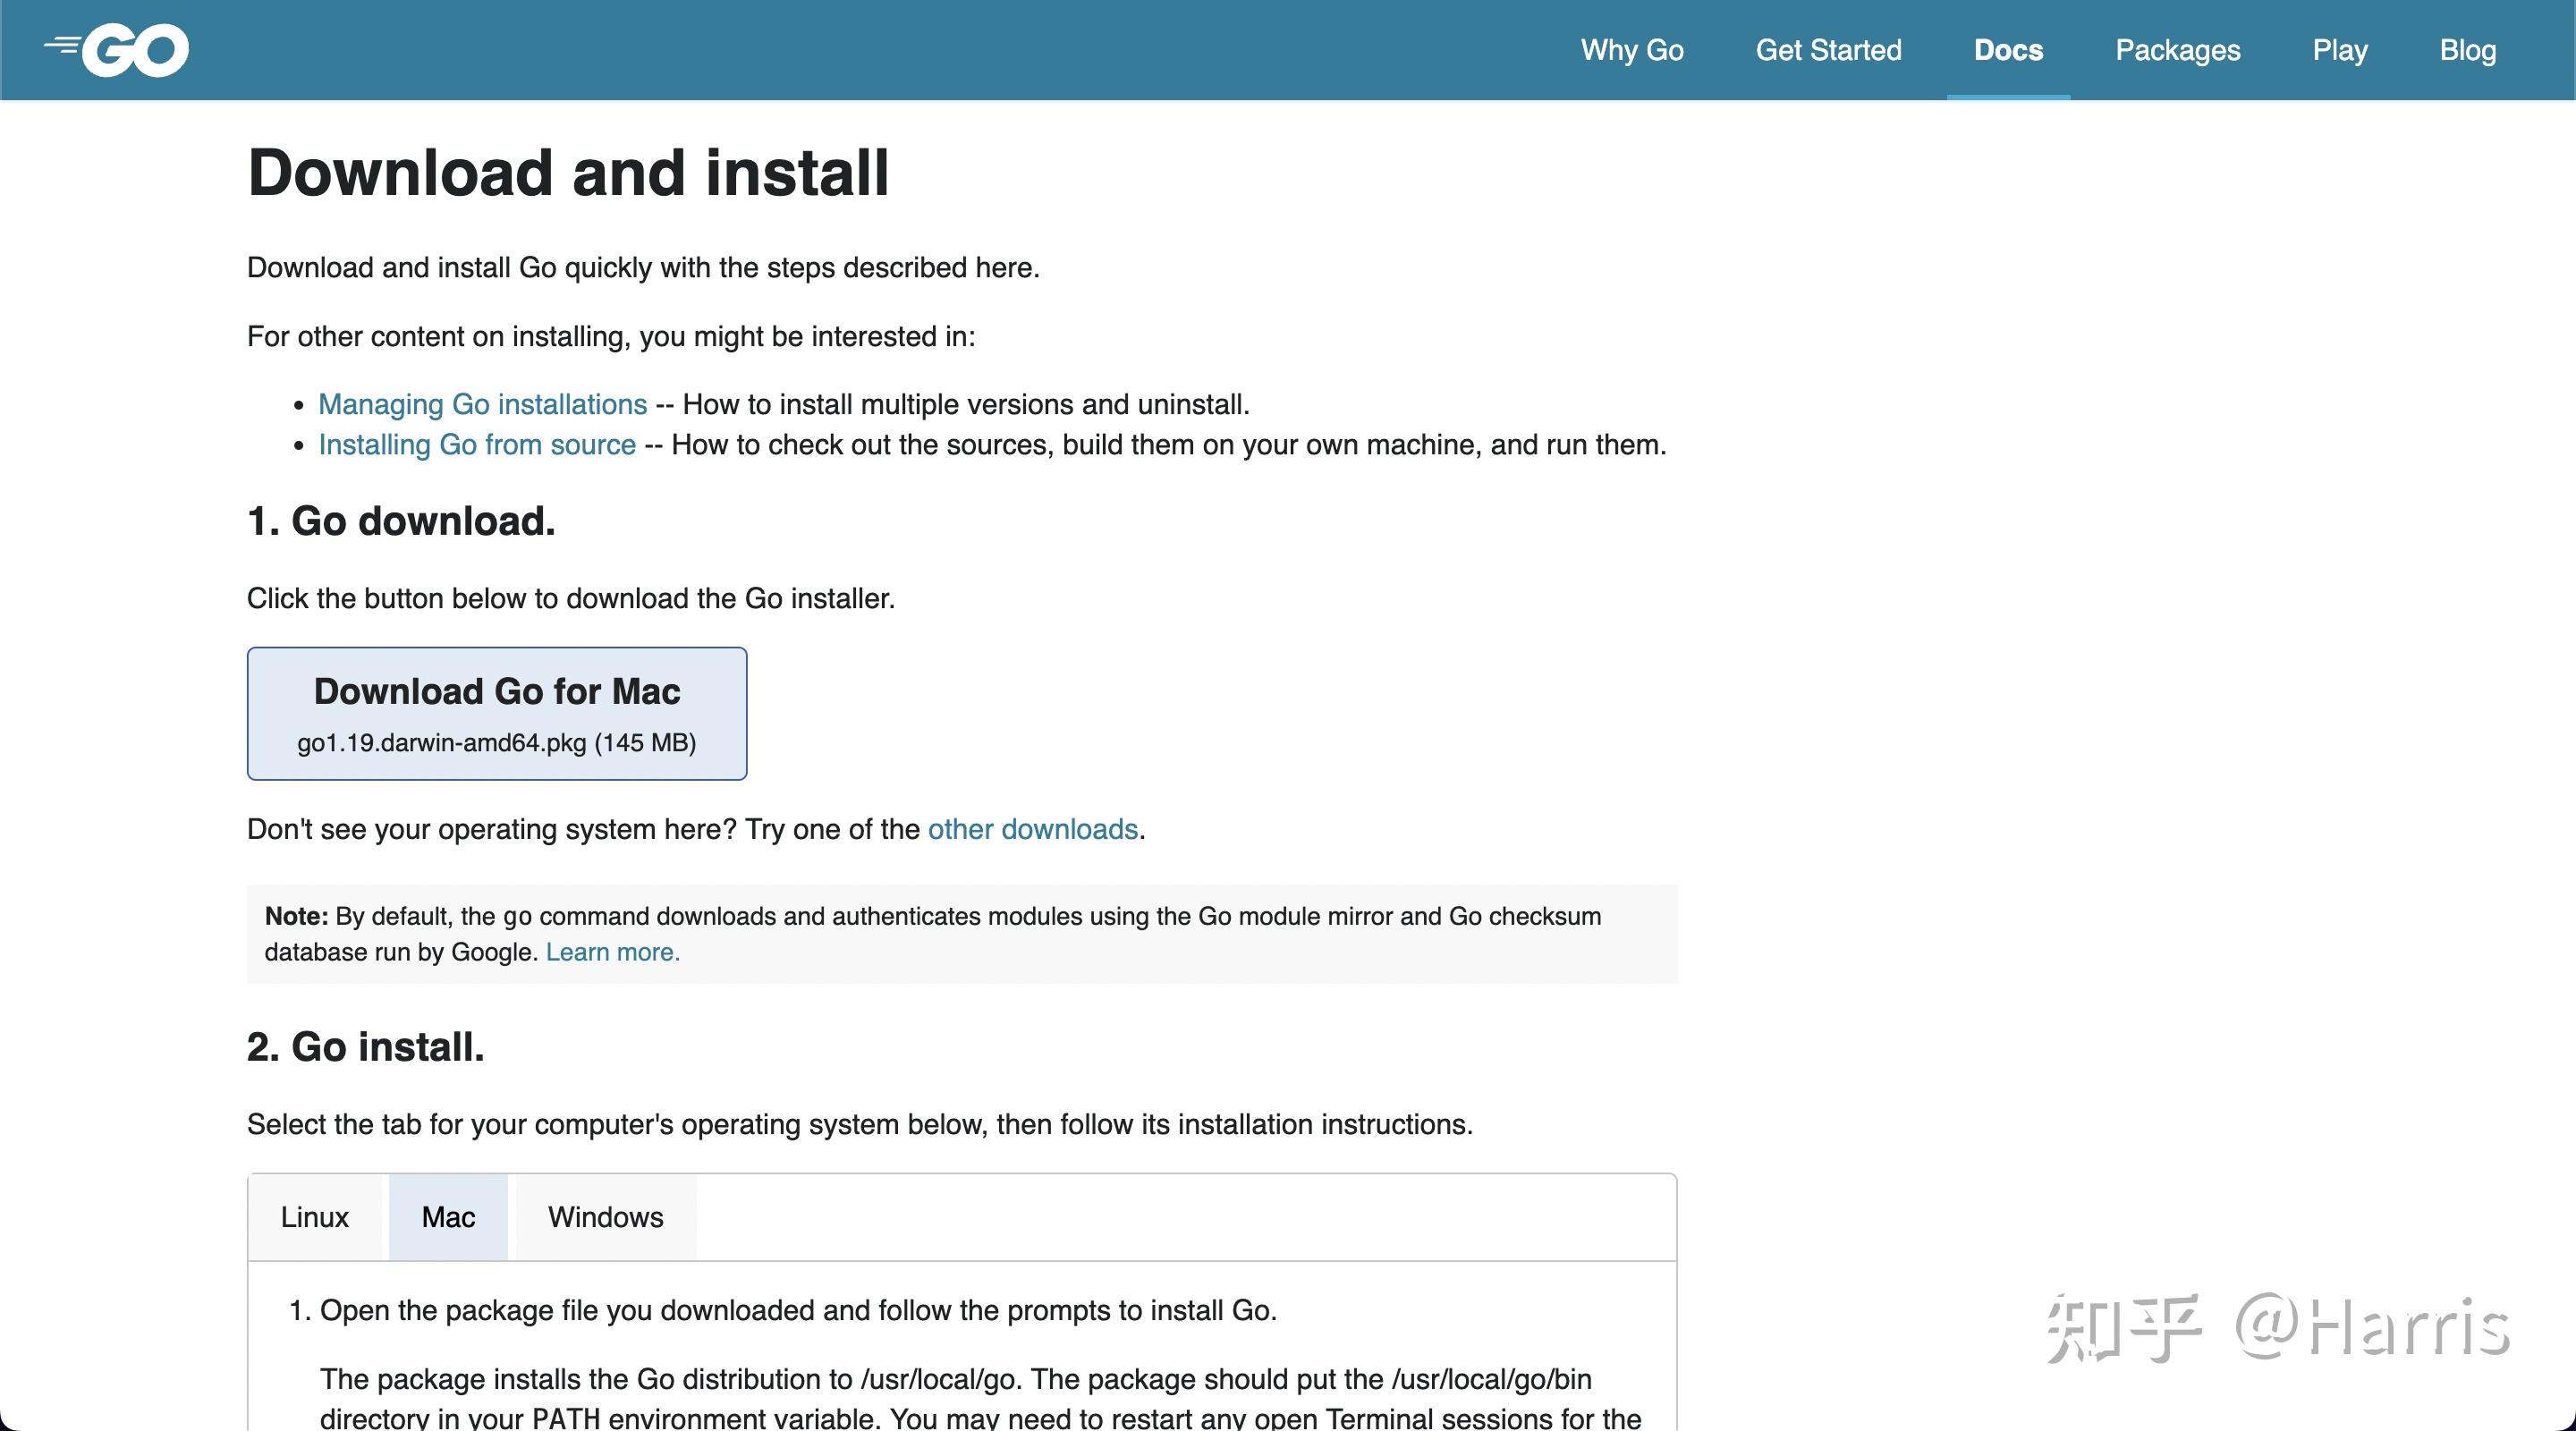This screenshot has width=2576, height=1431.
Task: Click the 2. Go install heading
Action: 365,1047
